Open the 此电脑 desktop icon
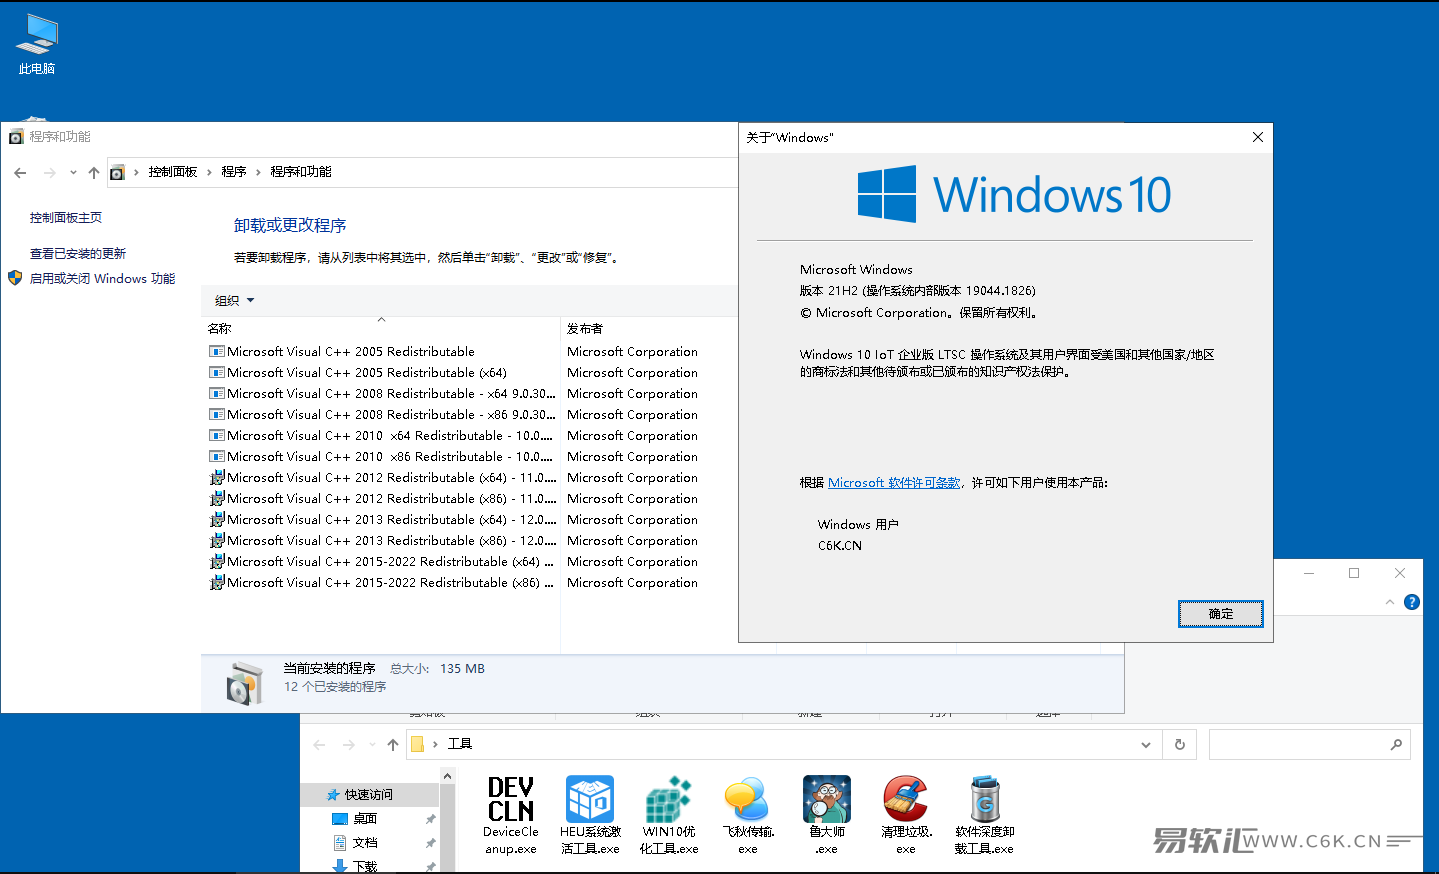 pyautogui.click(x=37, y=44)
